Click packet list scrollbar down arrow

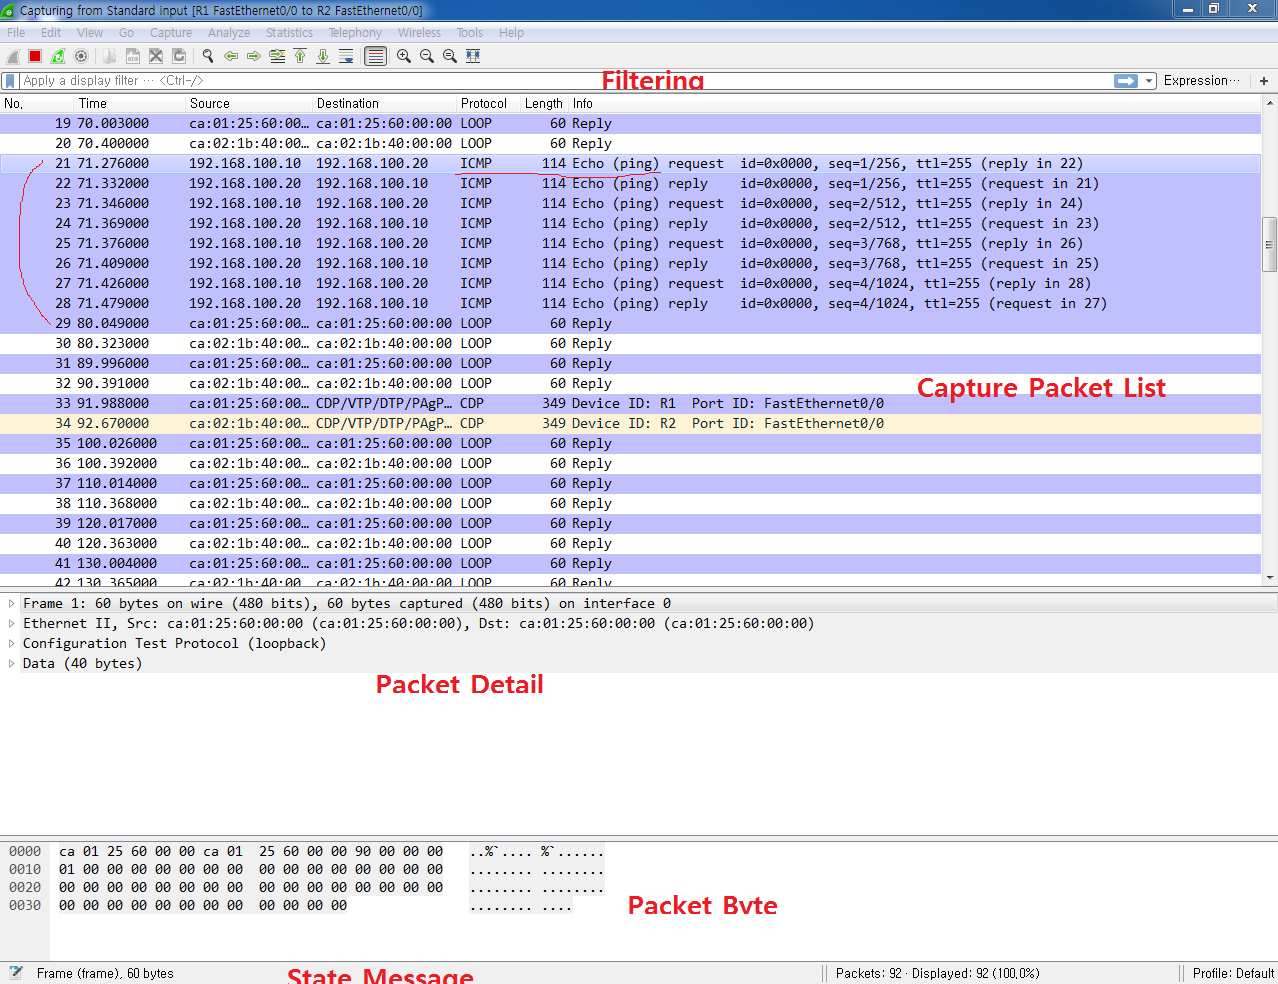1270,577
